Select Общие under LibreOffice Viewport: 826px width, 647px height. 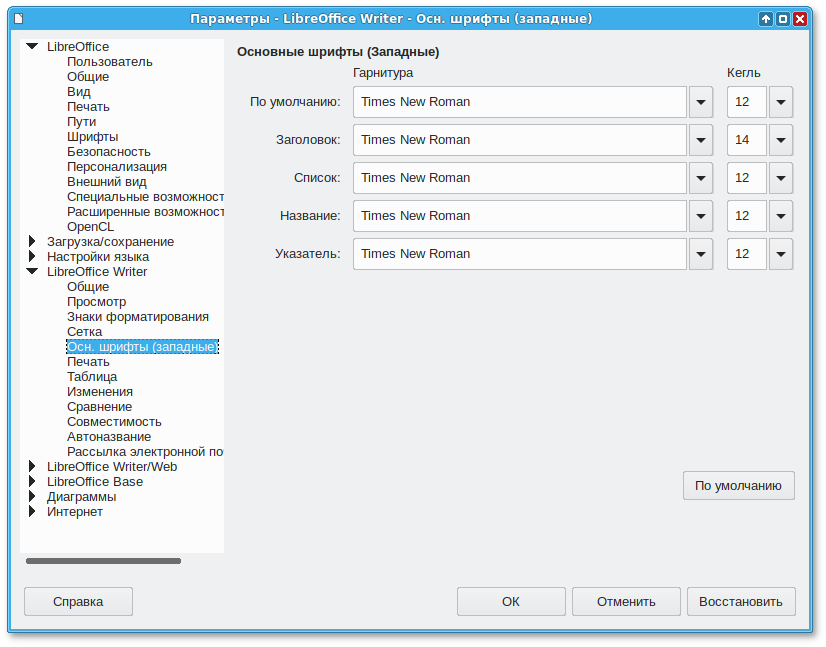point(88,76)
